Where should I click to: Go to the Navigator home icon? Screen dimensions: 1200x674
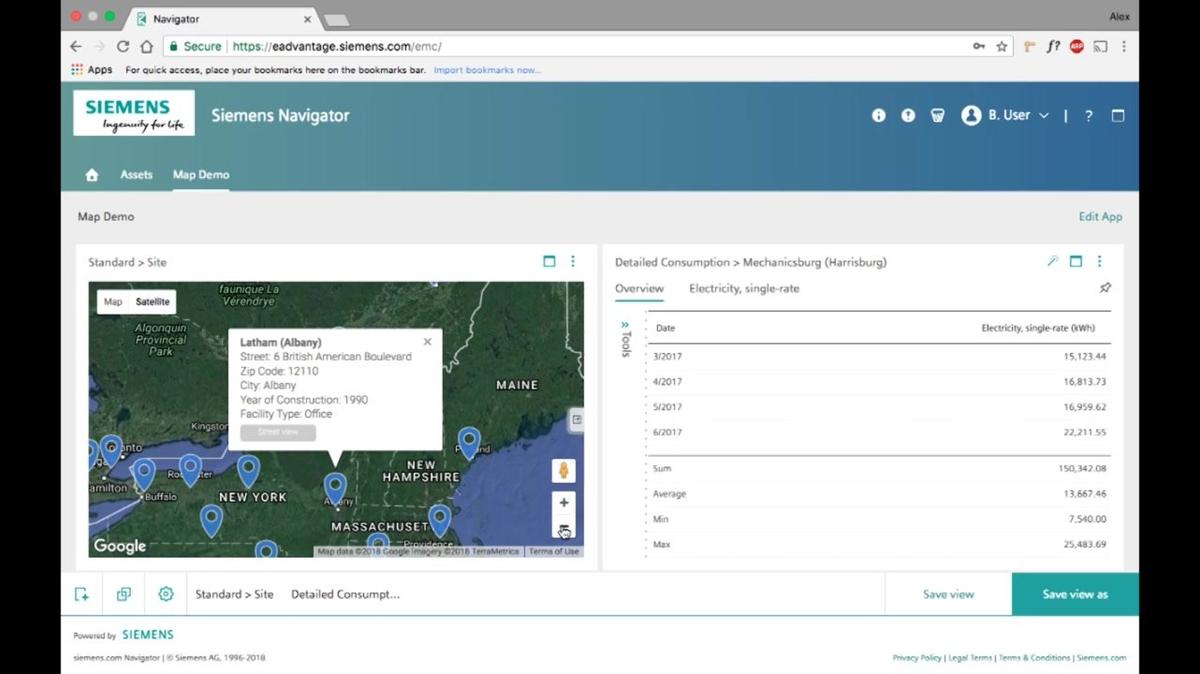click(x=92, y=175)
